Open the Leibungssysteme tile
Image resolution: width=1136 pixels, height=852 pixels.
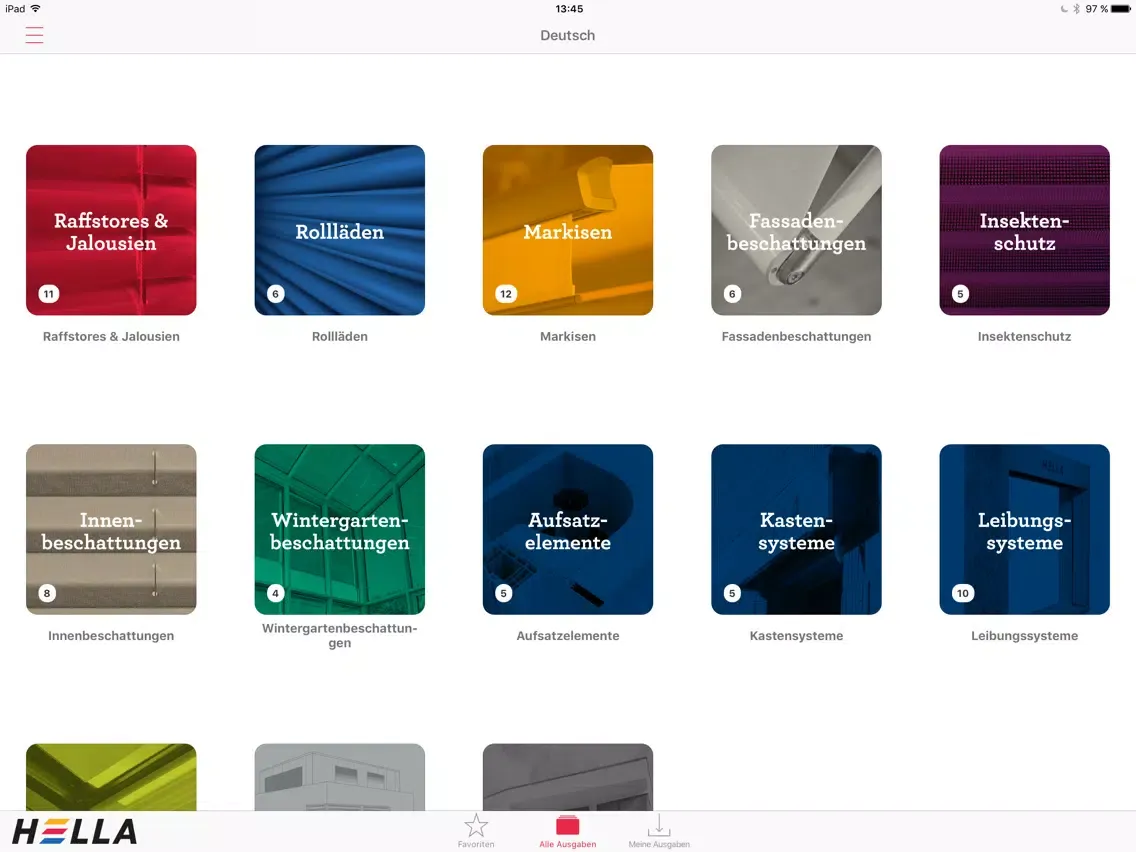tap(1024, 529)
